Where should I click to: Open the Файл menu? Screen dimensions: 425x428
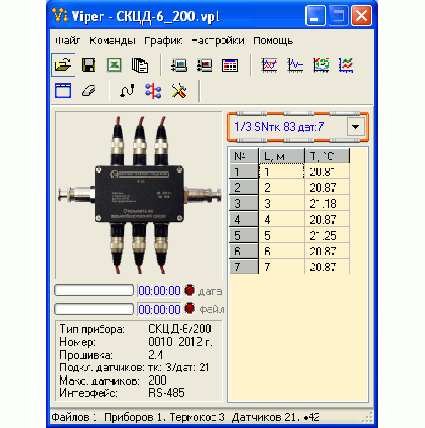[x=68, y=40]
